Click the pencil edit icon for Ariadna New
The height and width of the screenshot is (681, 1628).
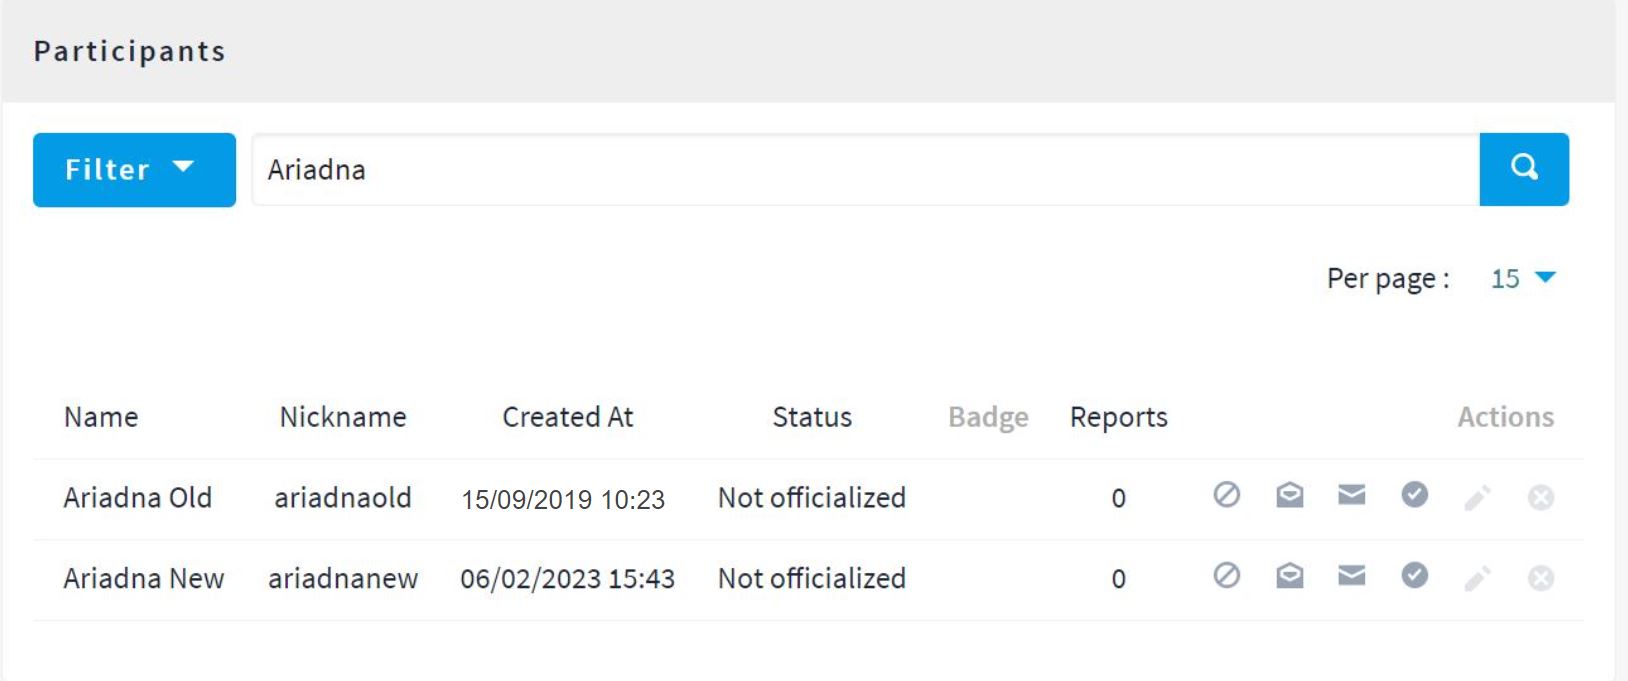[1478, 578]
